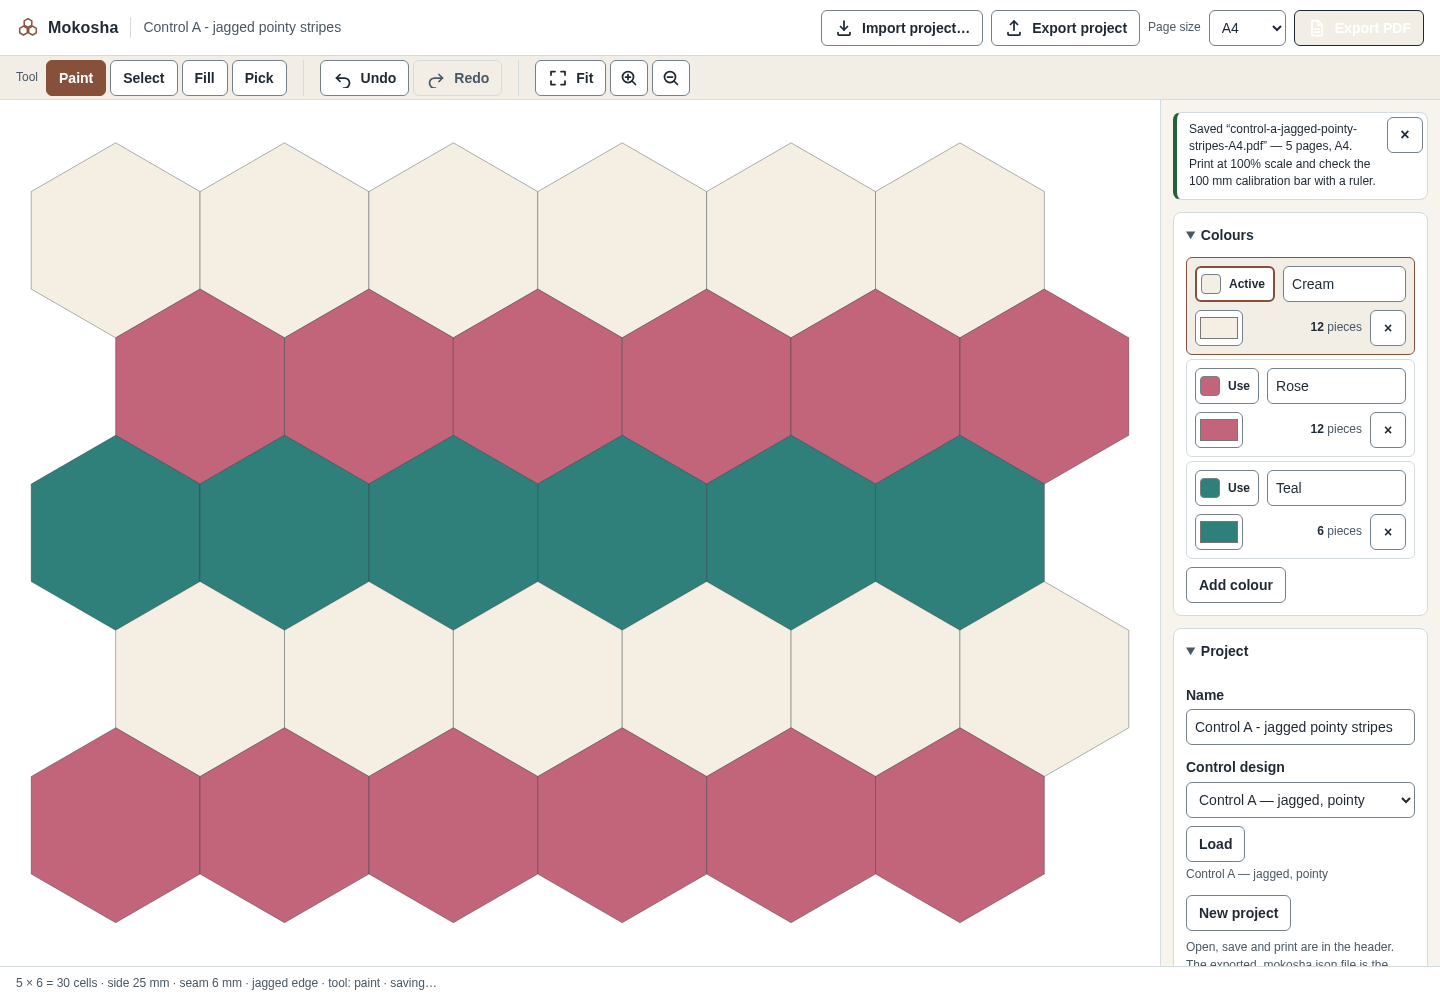Use the Rose colour for painting
The height and width of the screenshot is (1000, 1440).
coord(1227,386)
